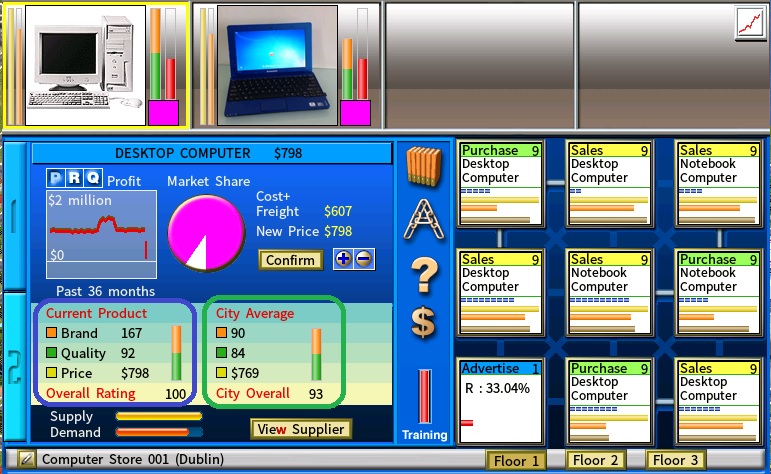
Task: Click the pencil rename icon beside store name
Action: click(27, 459)
